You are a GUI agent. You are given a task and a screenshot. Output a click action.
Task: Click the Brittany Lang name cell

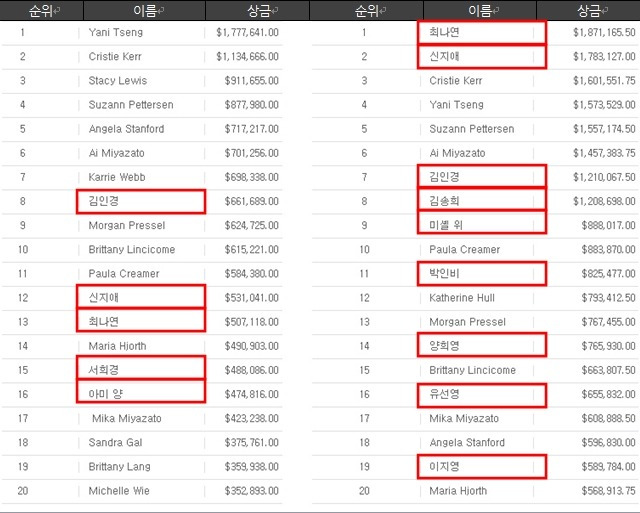pos(120,466)
